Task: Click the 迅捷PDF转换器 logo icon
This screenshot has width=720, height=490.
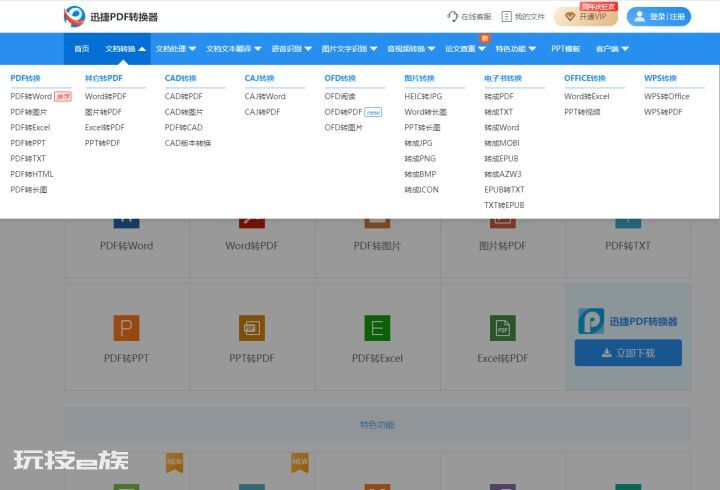Action: tap(74, 17)
